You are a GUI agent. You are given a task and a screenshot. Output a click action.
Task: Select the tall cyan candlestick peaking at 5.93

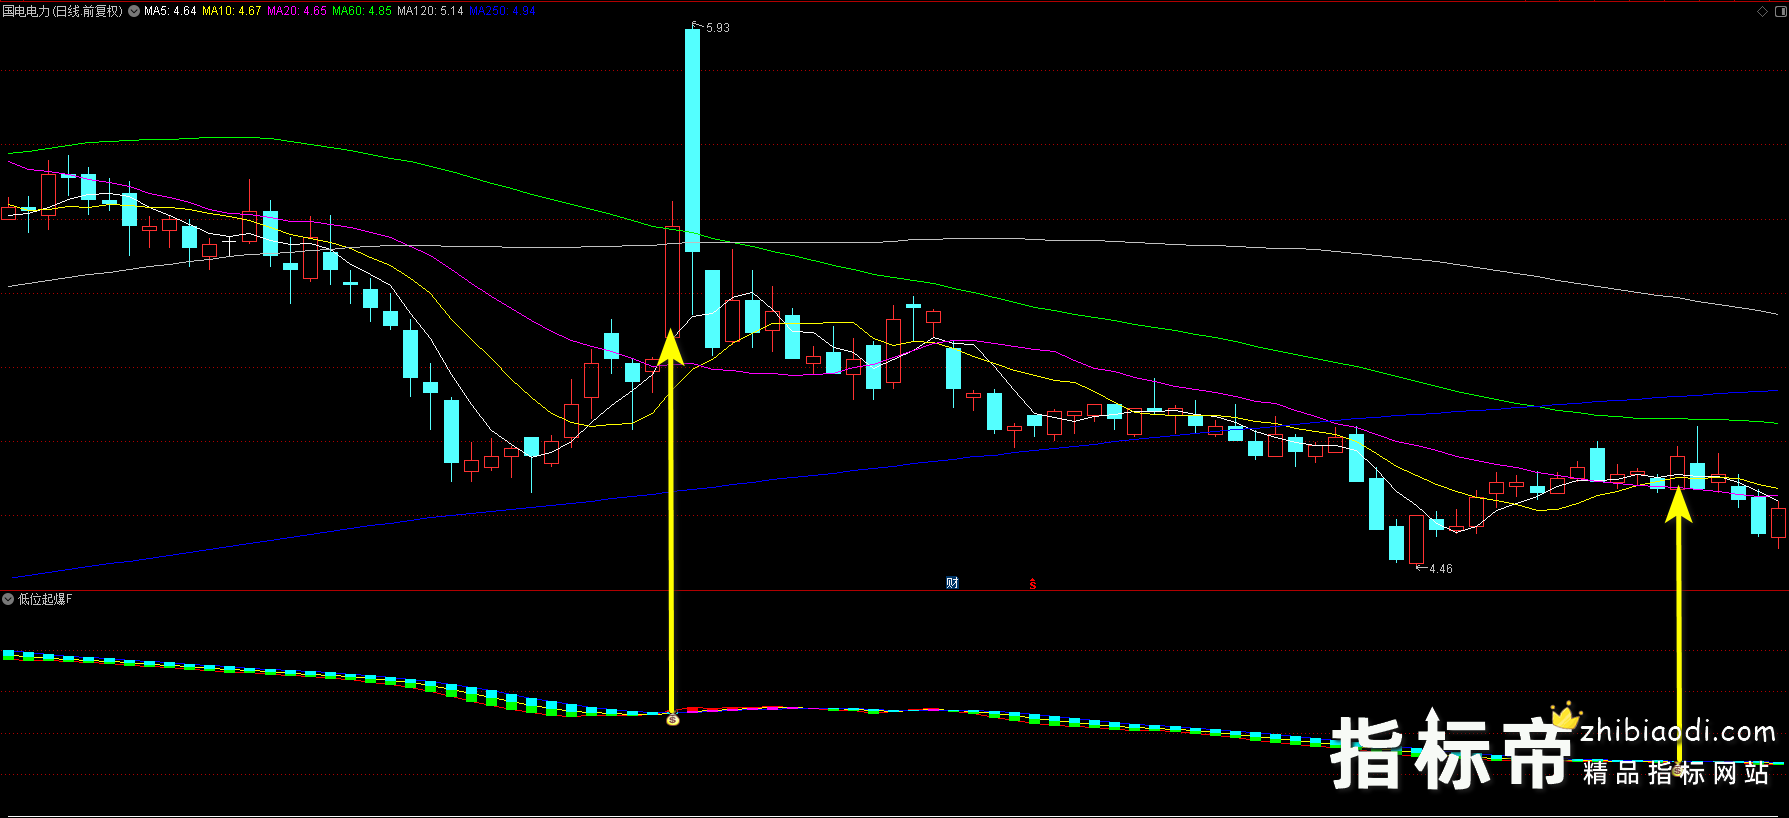[692, 140]
